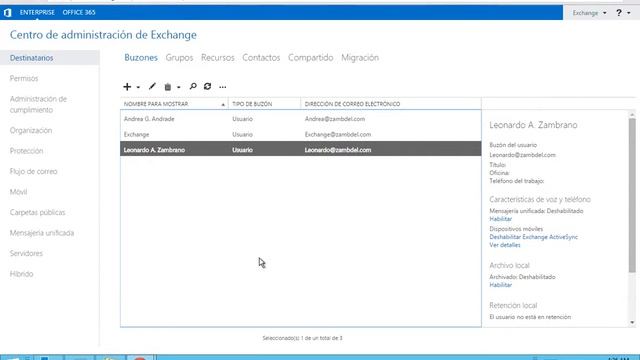
Task: Click sort arrow in name column header
Action: click(x=223, y=105)
